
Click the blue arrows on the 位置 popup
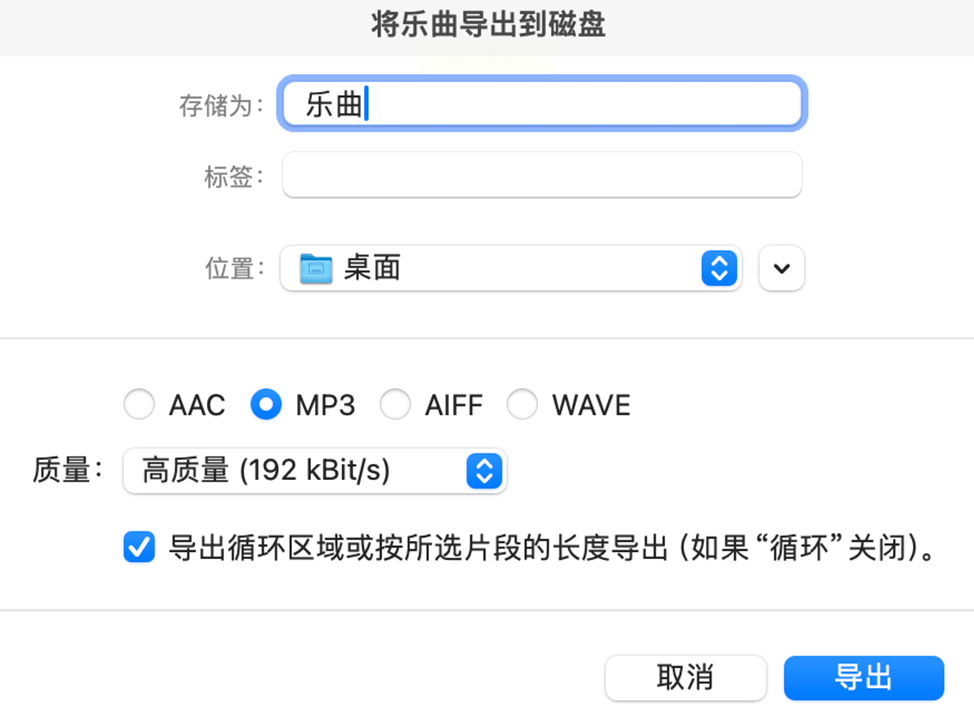tap(719, 268)
